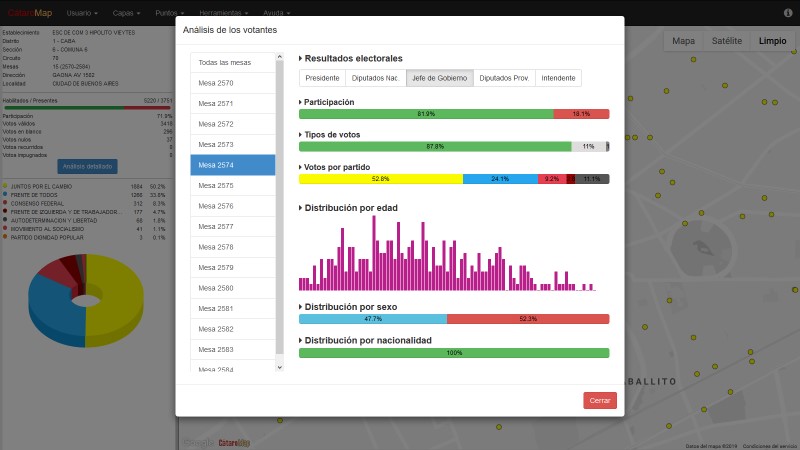The image size is (800, 450).
Task: Select Mesa 2577 in the list
Action: pos(233,226)
